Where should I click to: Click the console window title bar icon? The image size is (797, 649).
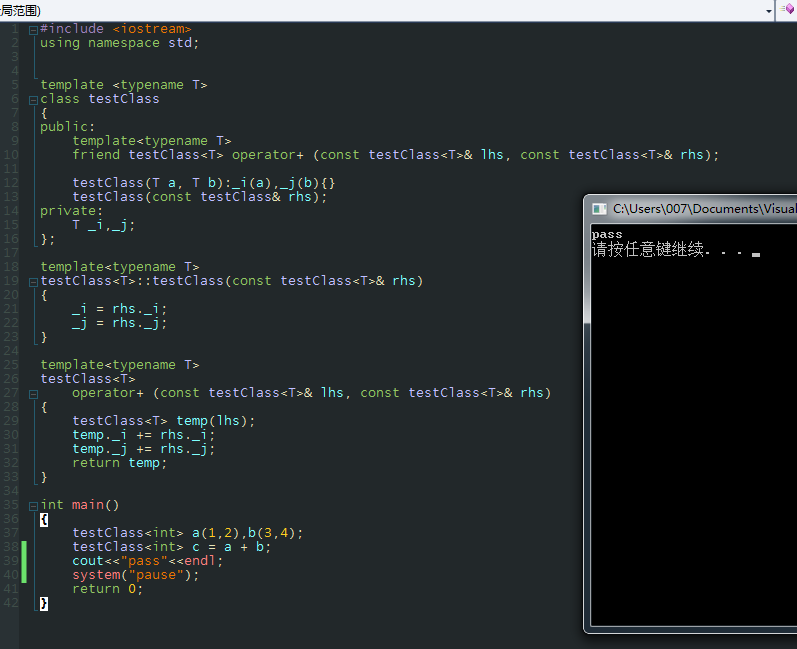(x=600, y=209)
